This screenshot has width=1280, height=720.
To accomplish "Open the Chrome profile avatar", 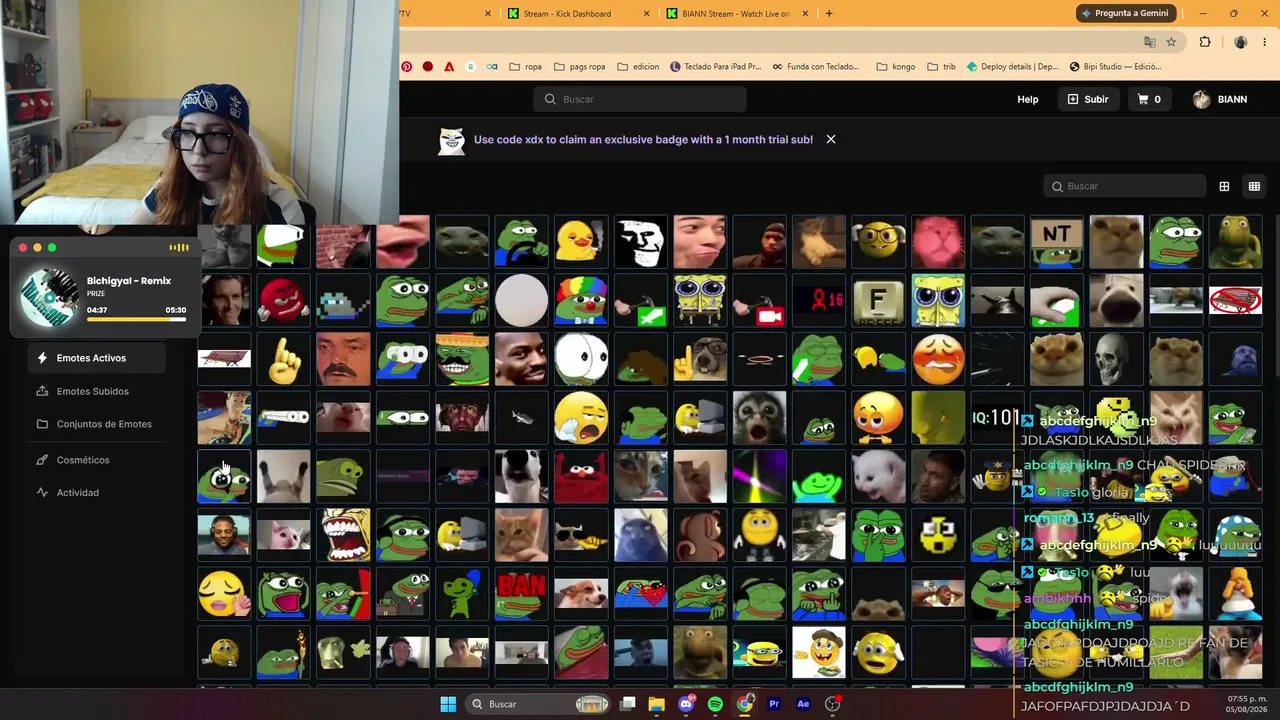I will 1240,42.
